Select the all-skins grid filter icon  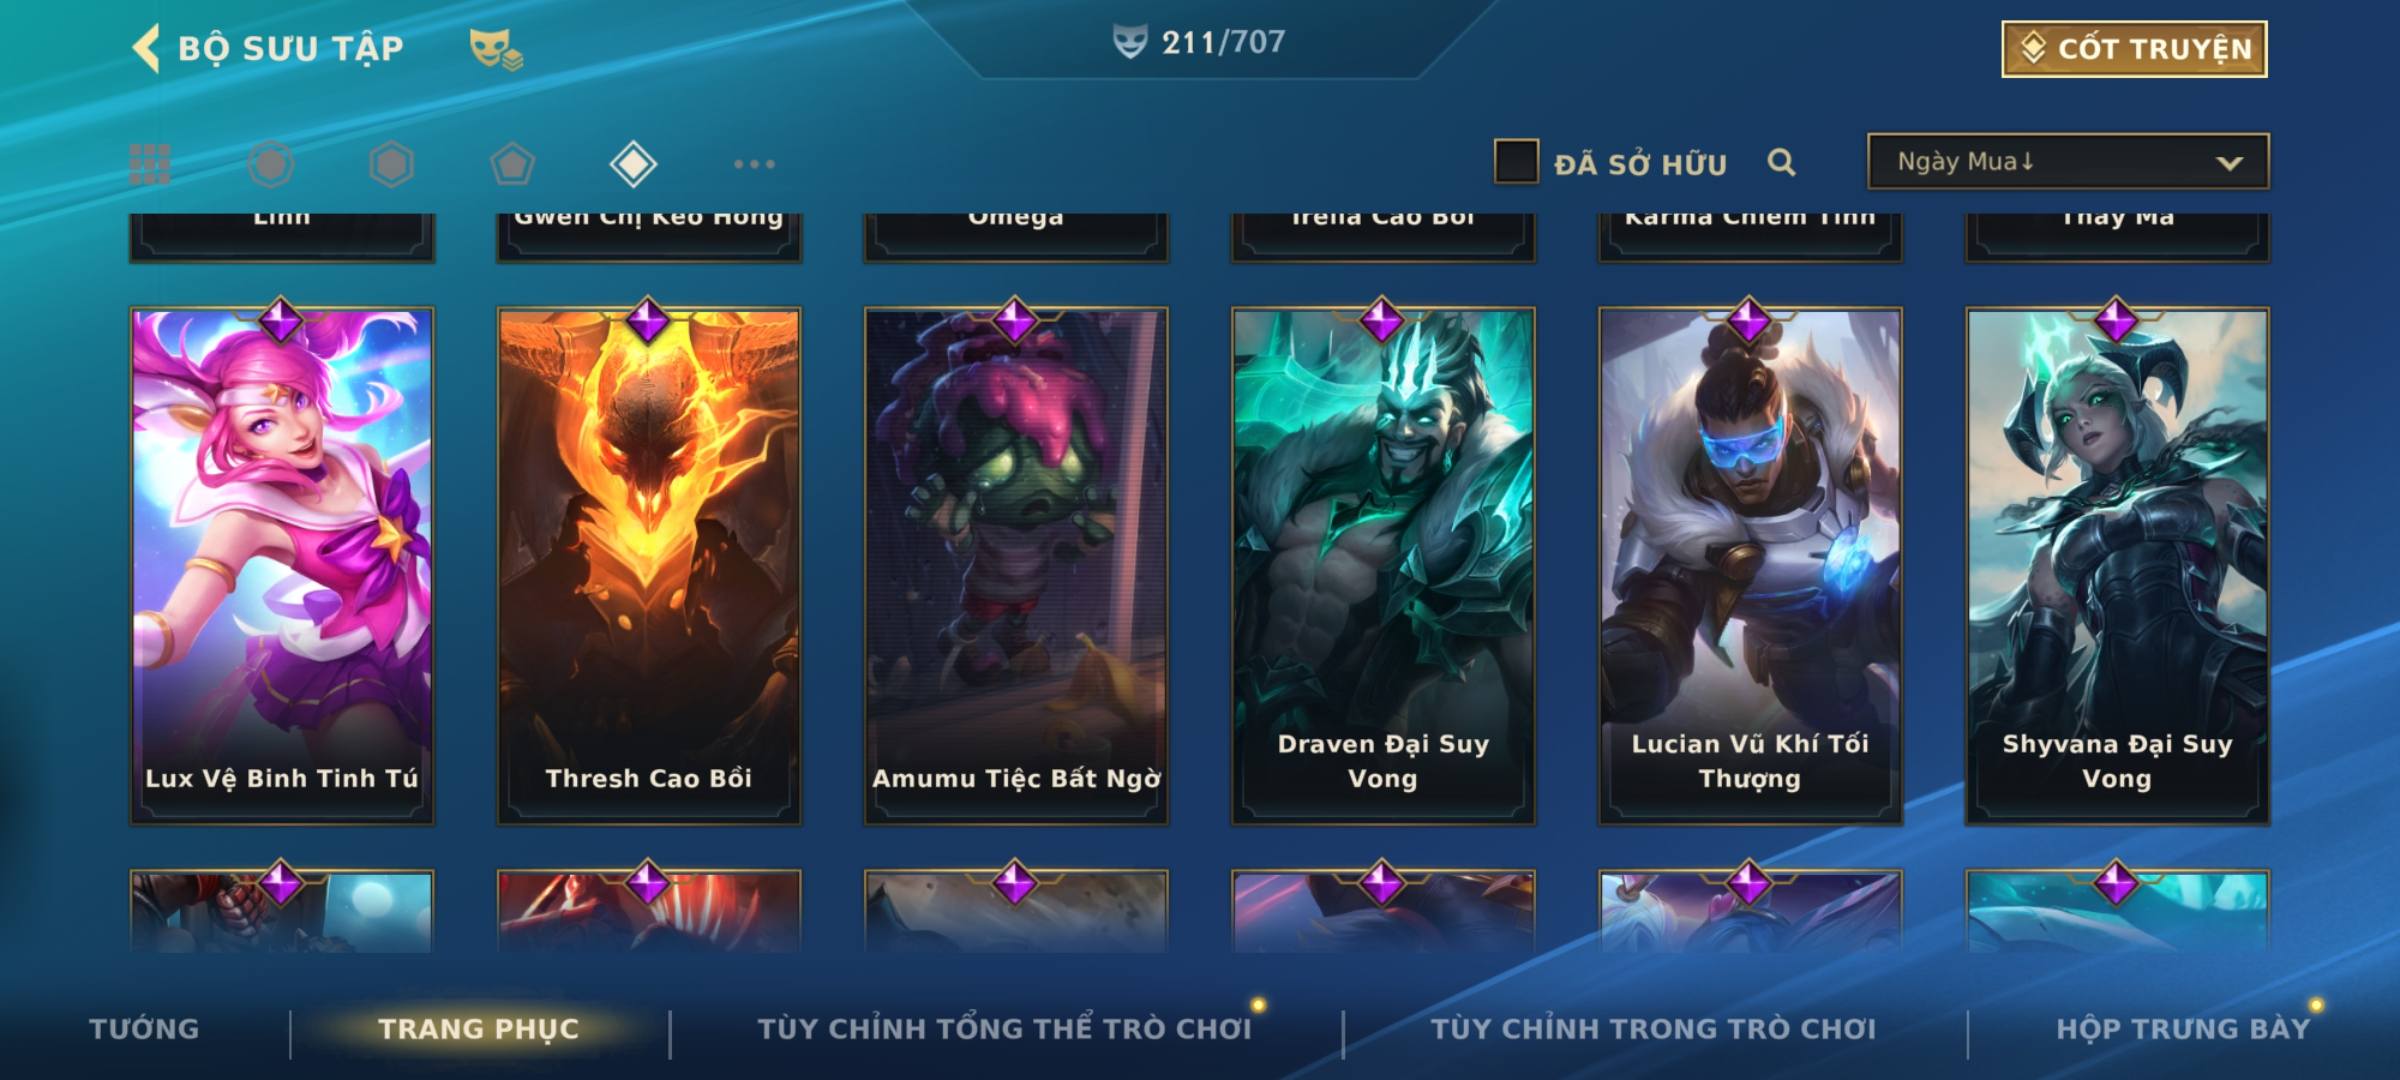(150, 164)
